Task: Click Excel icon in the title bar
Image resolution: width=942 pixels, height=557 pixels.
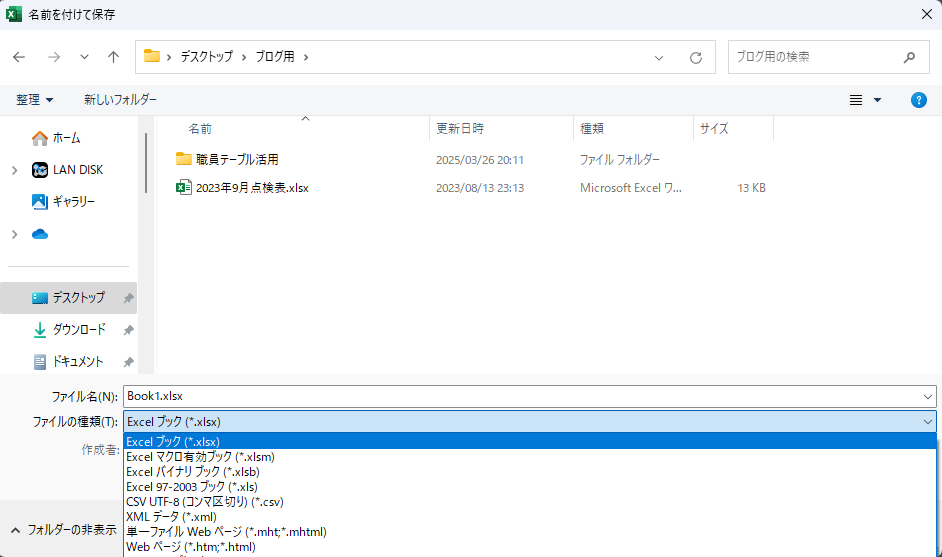Action: (13, 14)
